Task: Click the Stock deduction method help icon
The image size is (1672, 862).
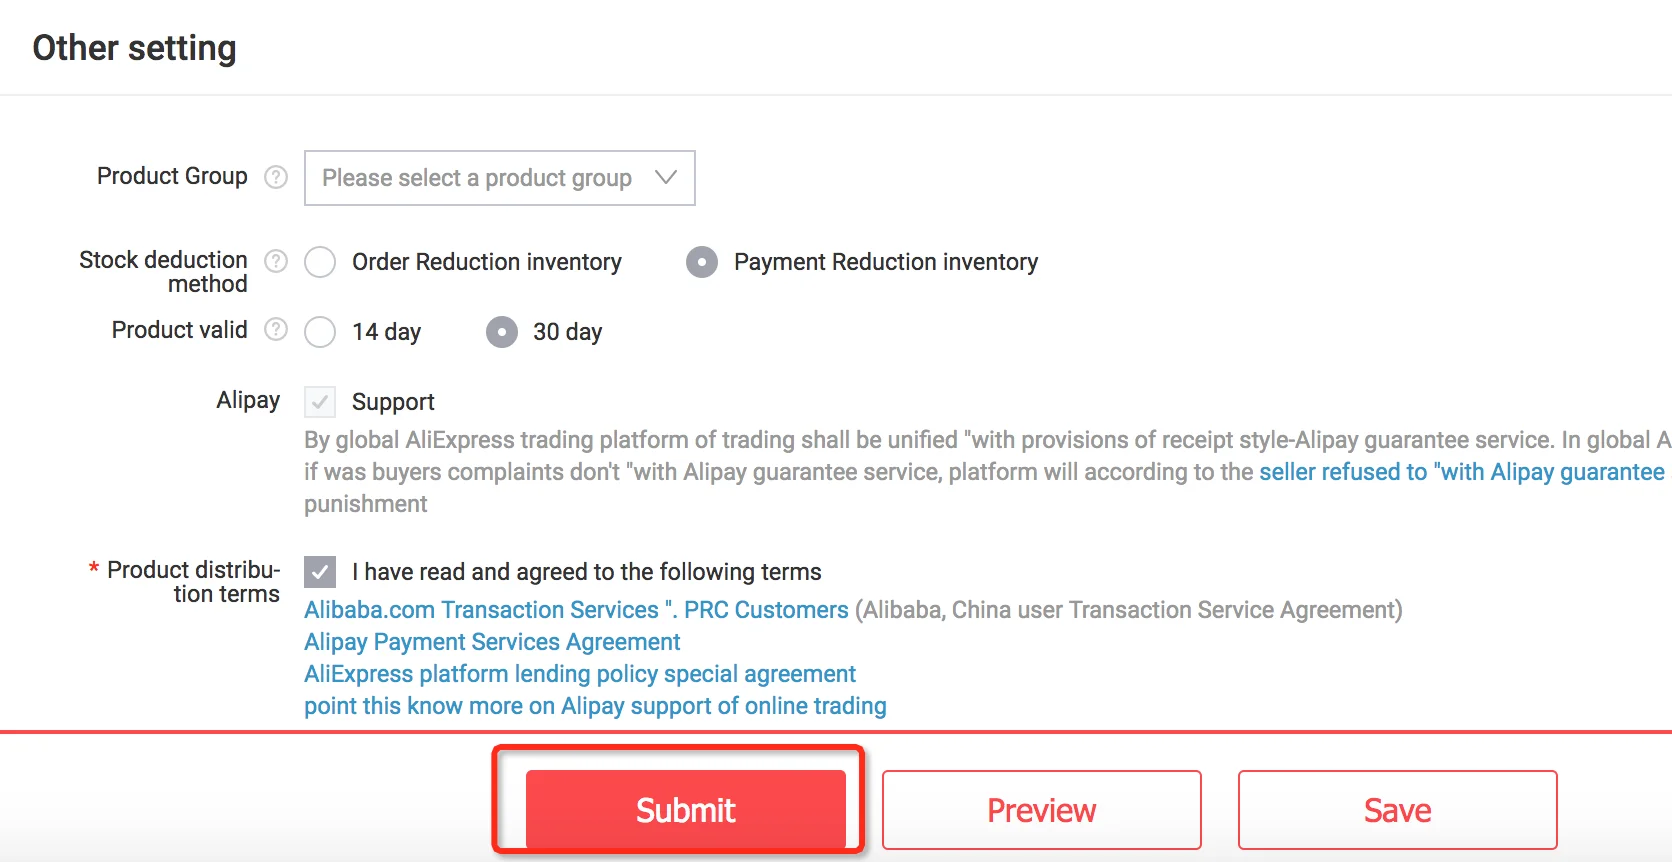Action: (276, 261)
